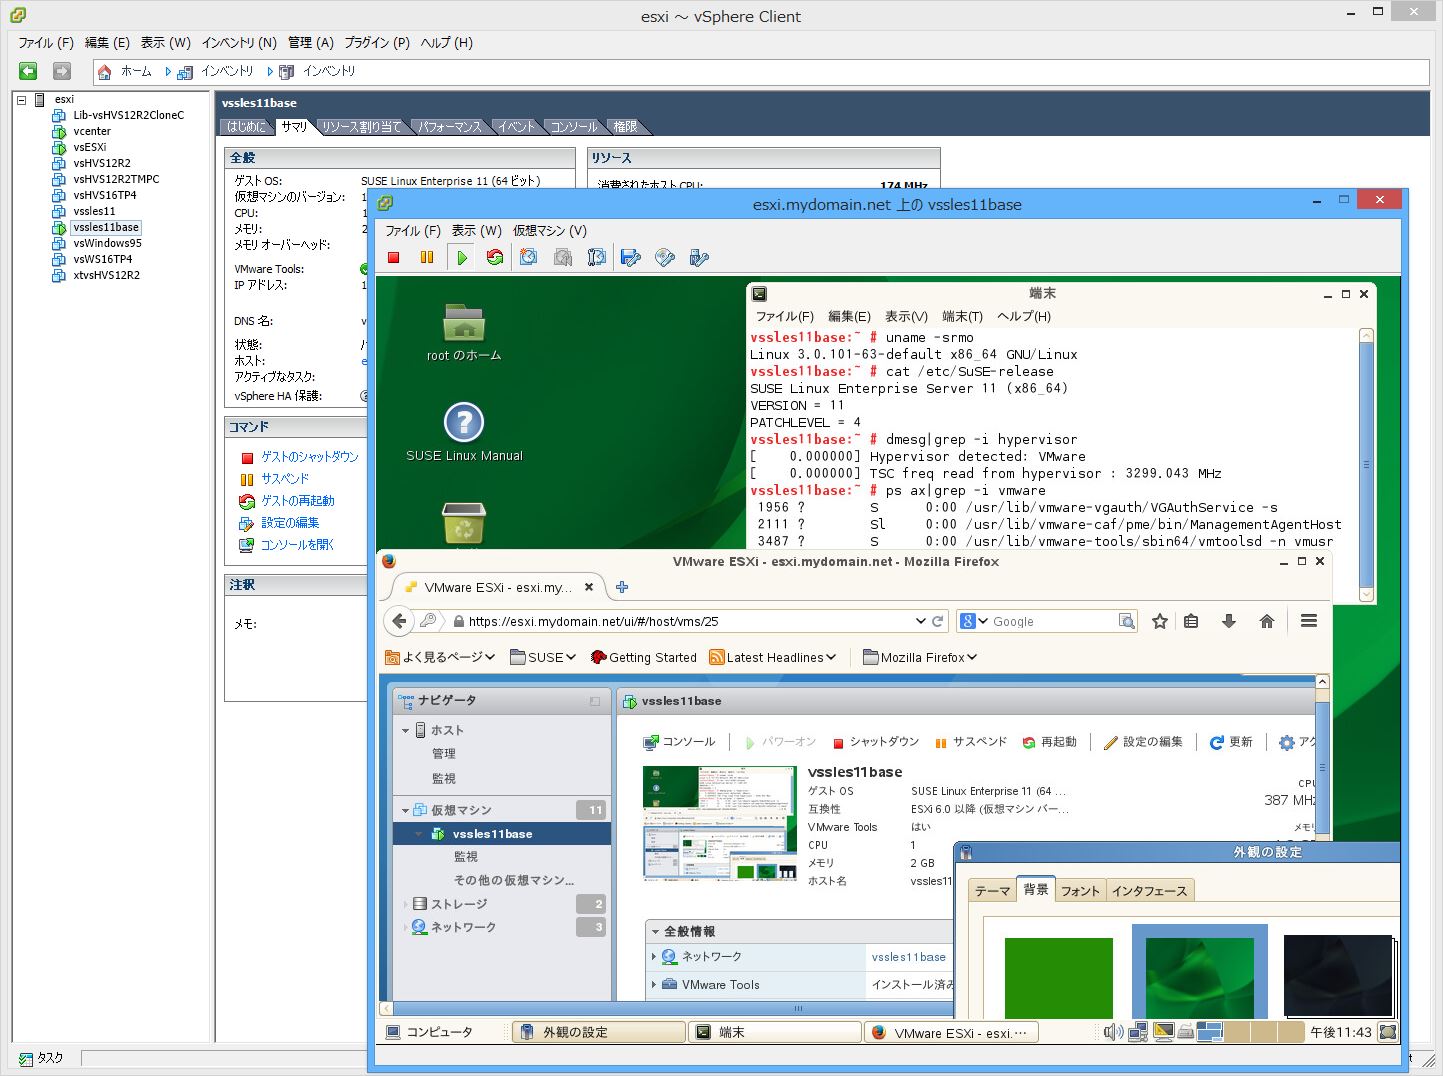
Task: Click Firefox back arrow button
Action: 400,621
